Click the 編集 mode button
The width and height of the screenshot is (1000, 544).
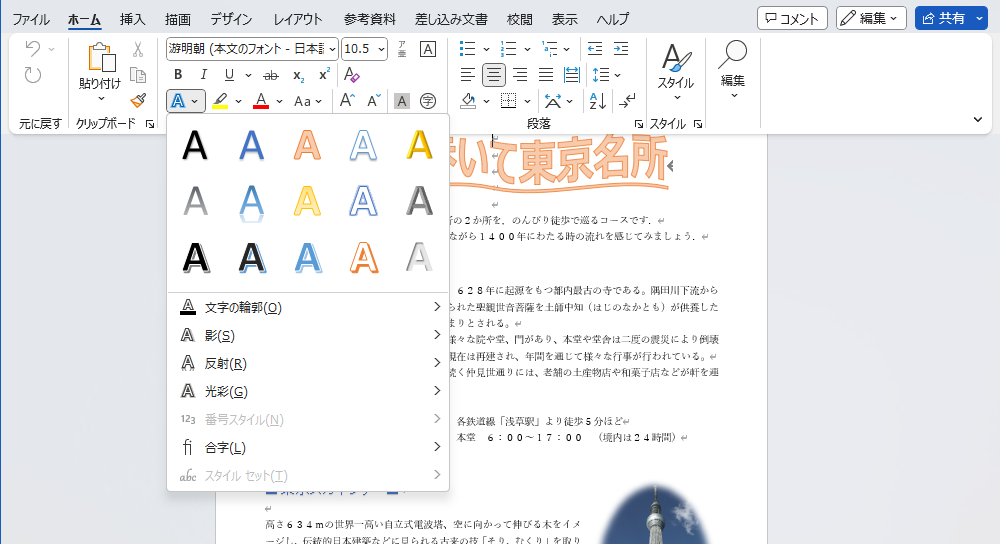[x=871, y=18]
